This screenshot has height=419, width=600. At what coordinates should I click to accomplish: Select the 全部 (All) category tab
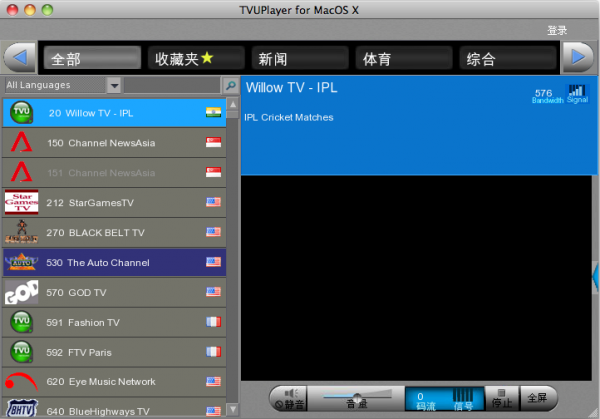92,58
